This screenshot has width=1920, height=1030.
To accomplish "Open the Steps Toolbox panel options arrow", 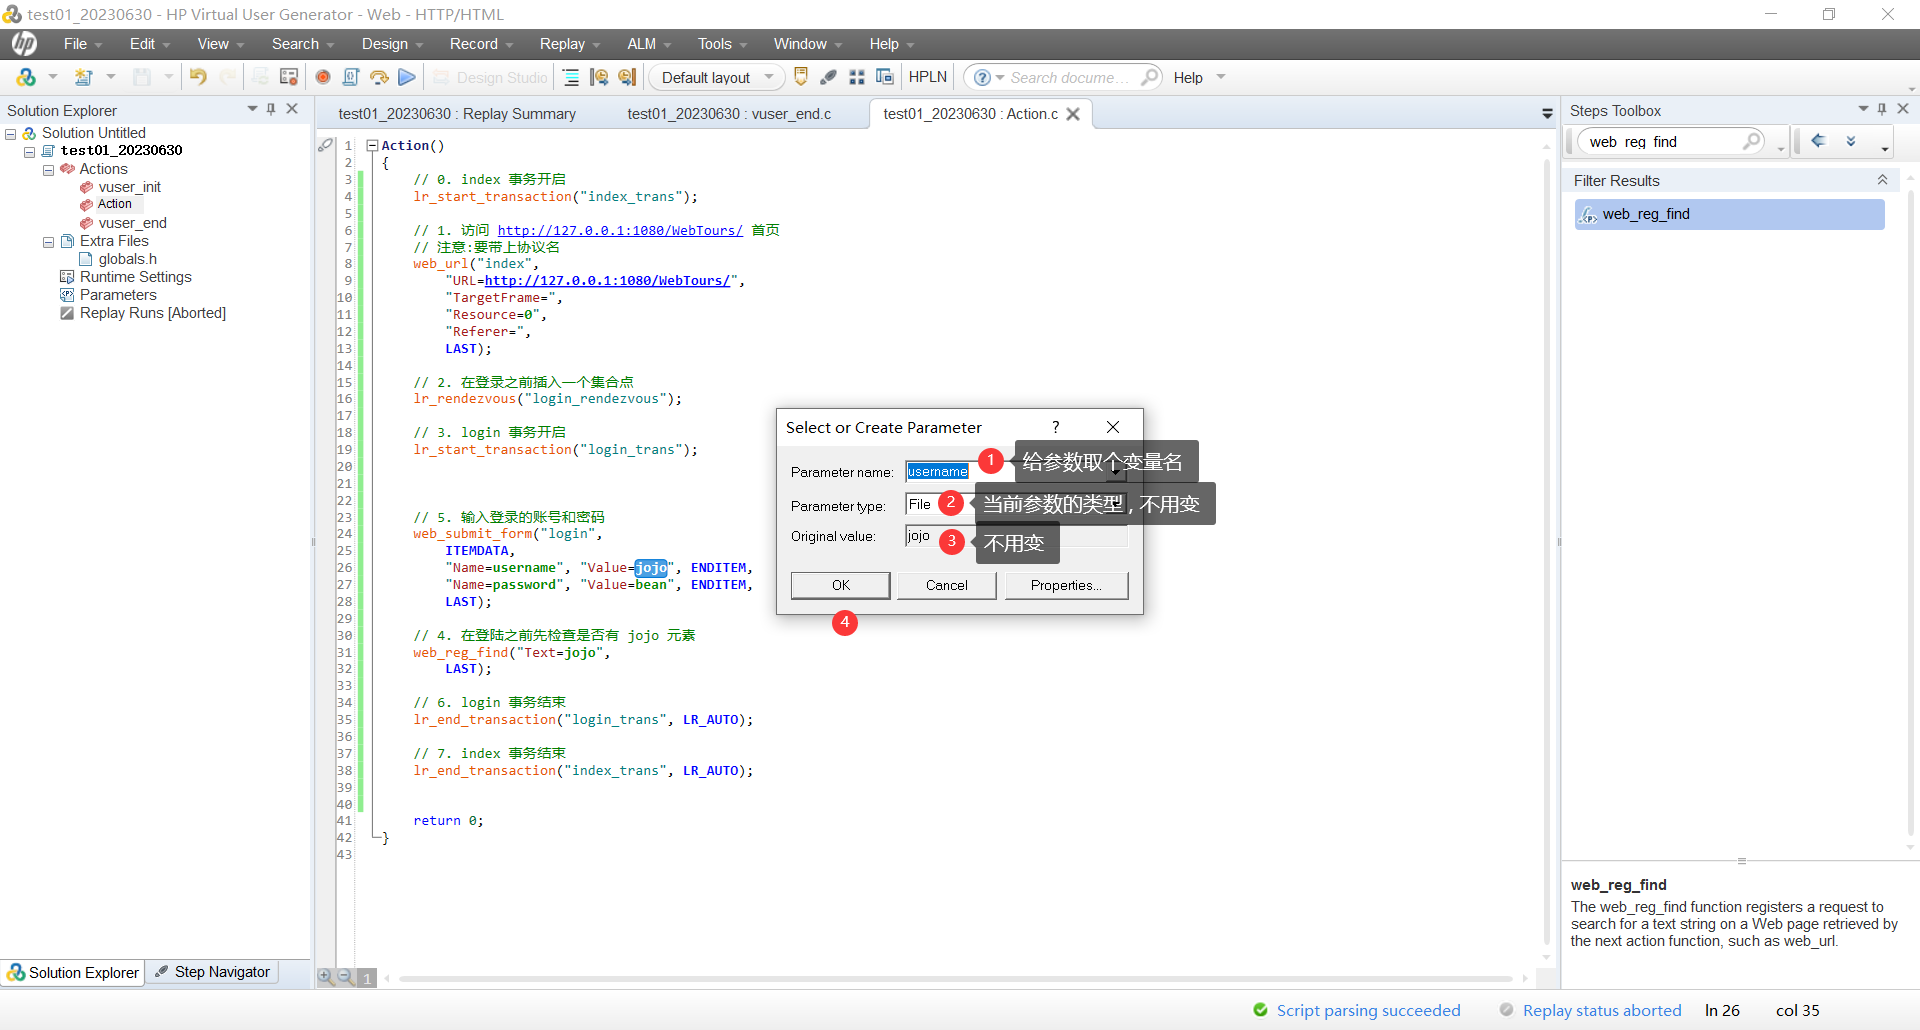I will (x=1863, y=109).
